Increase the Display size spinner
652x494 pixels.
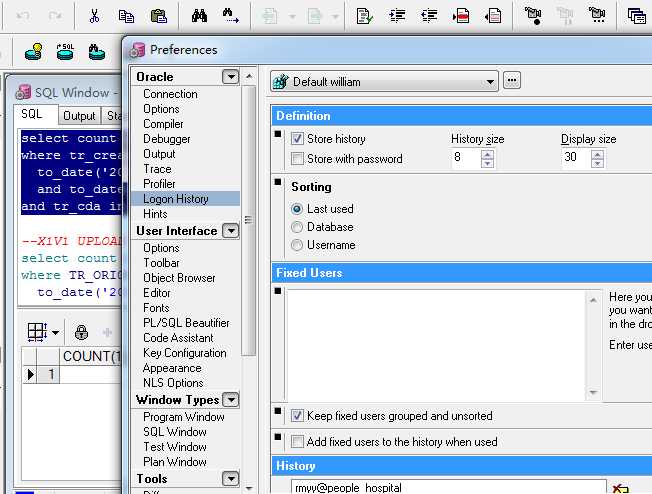[597, 154]
